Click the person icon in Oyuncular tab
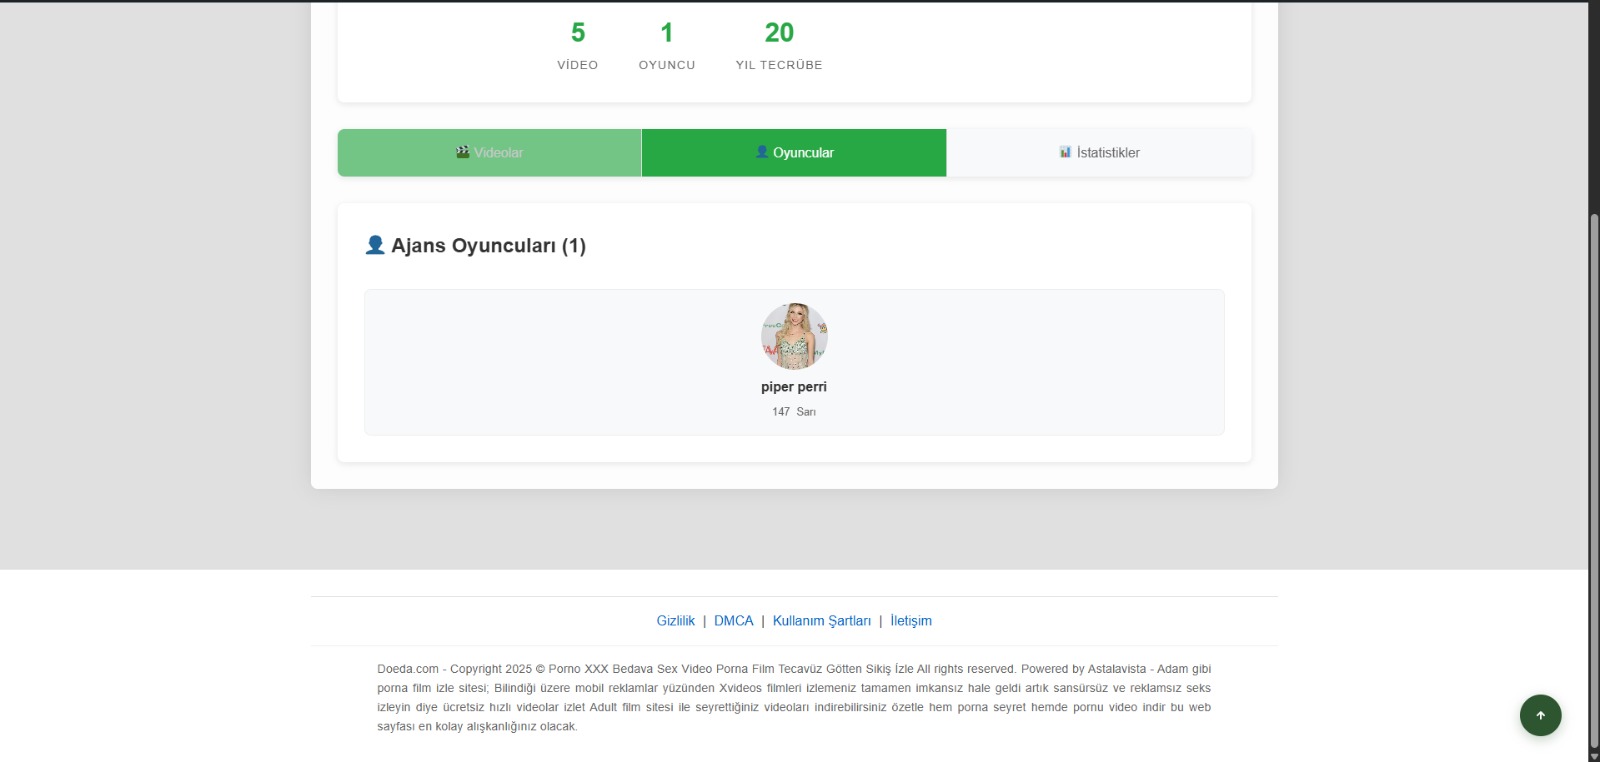 click(762, 152)
